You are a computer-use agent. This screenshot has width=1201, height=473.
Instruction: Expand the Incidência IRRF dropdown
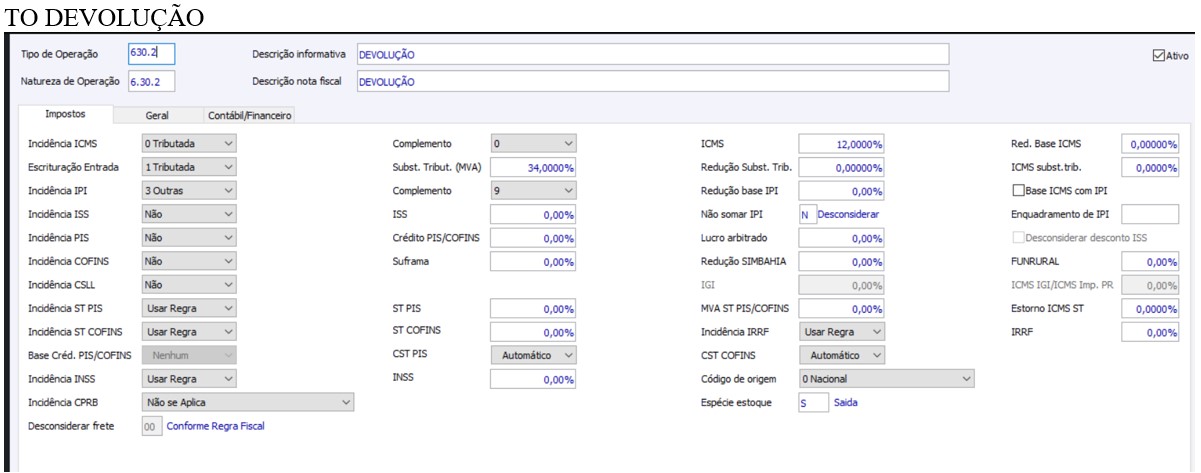[843, 331]
